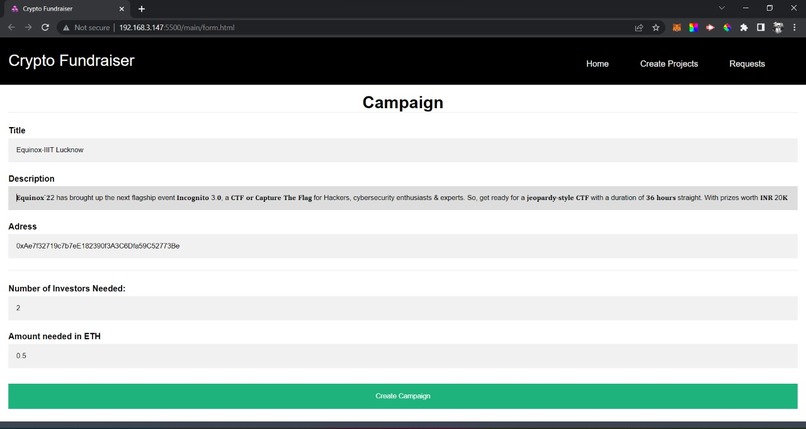The width and height of the screenshot is (806, 429).
Task: Focus the Description text field
Action: (x=402, y=198)
